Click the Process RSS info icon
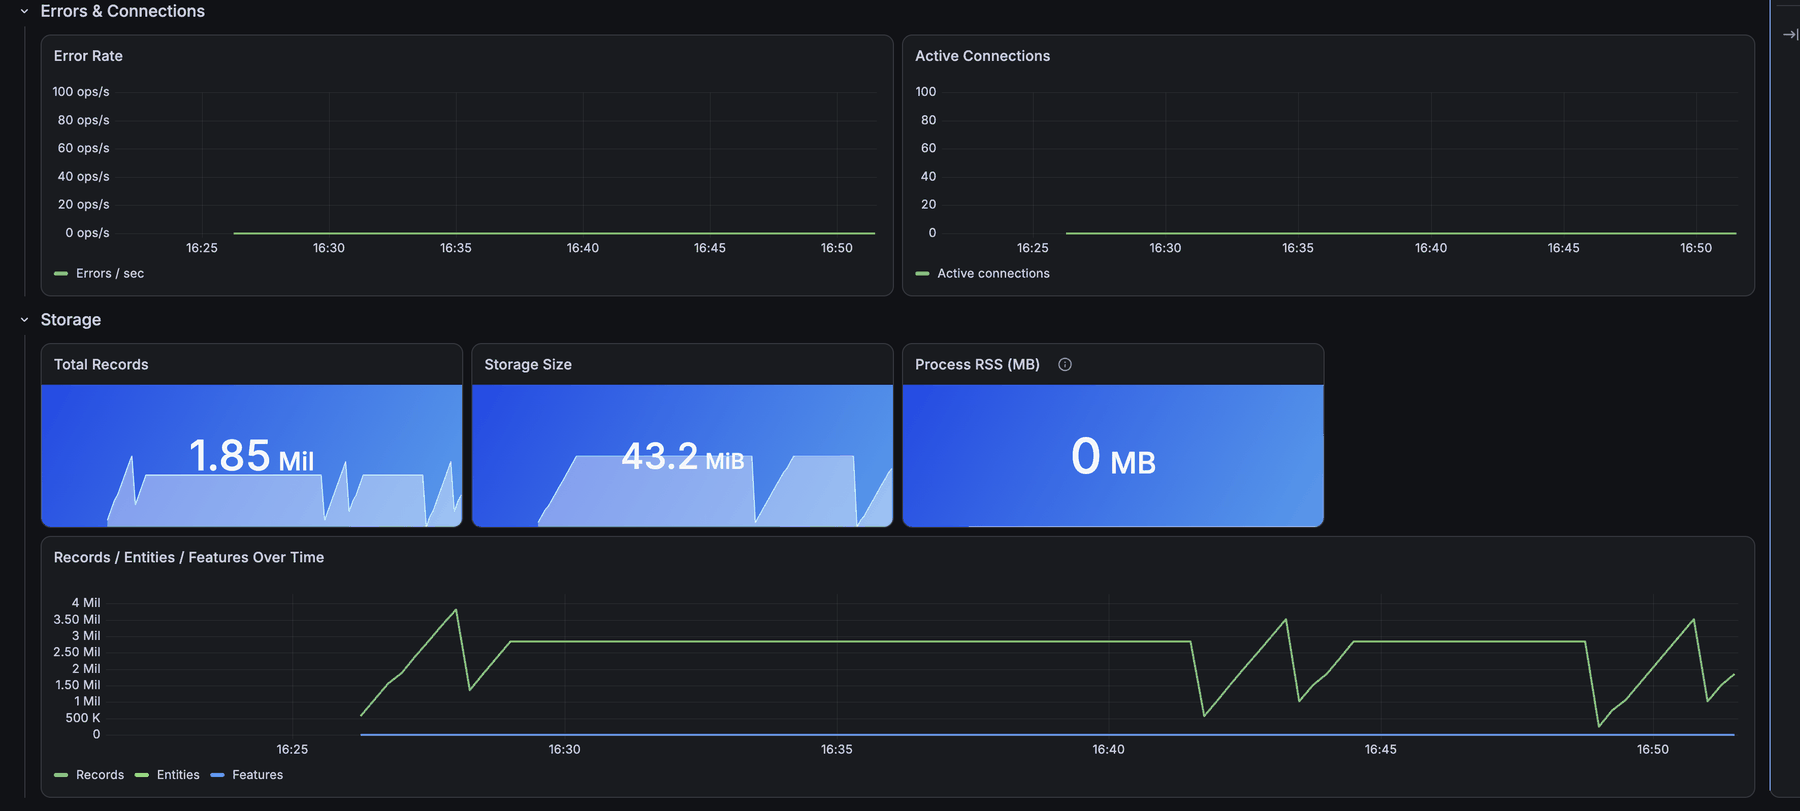1800x811 pixels. 1065,364
